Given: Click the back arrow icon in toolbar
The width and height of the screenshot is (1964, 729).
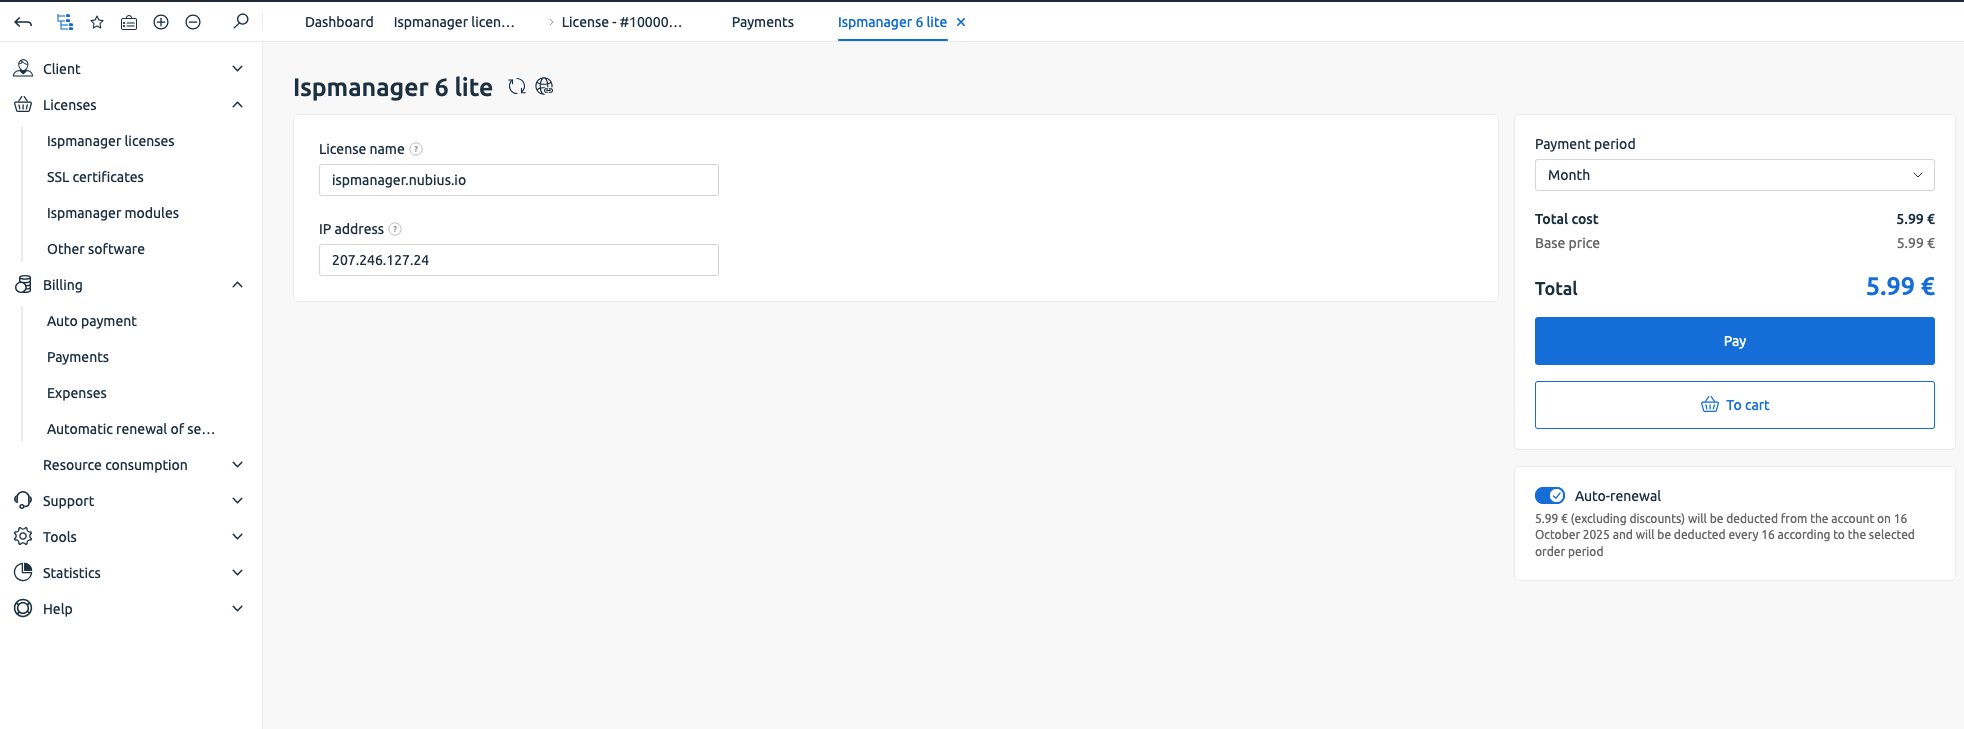Looking at the screenshot, I should click(23, 22).
